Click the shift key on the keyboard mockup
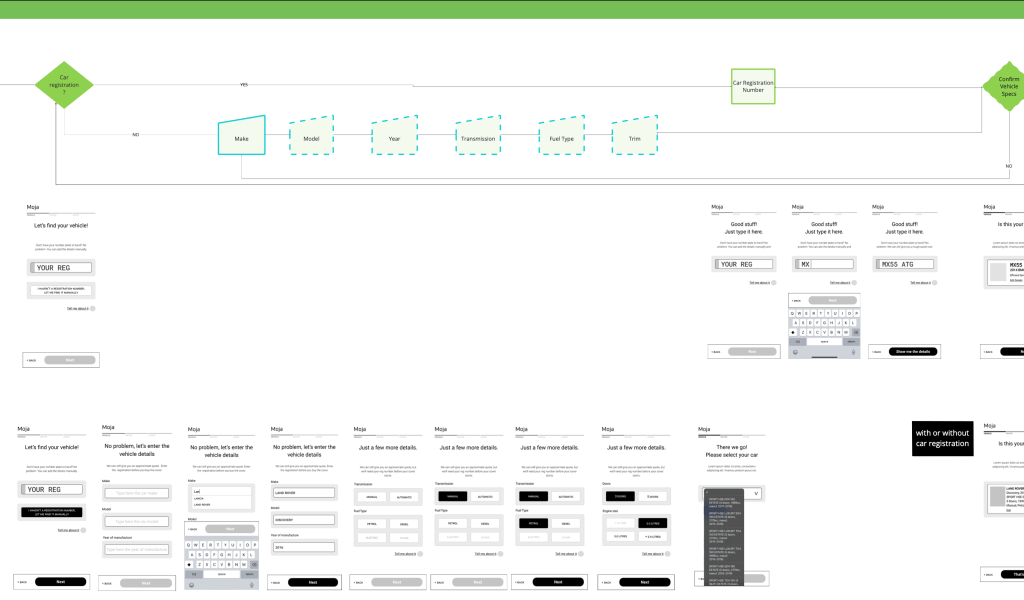The height and width of the screenshot is (600, 1024). [x=793, y=333]
